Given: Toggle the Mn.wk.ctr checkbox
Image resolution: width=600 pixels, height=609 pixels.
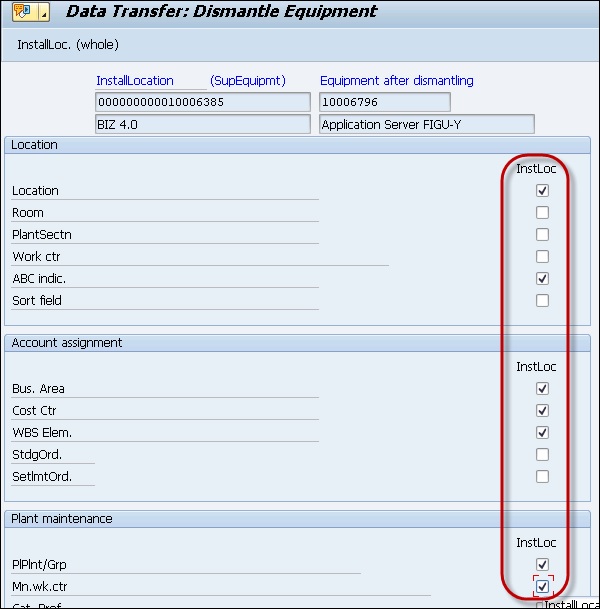Looking at the screenshot, I should coord(542,587).
